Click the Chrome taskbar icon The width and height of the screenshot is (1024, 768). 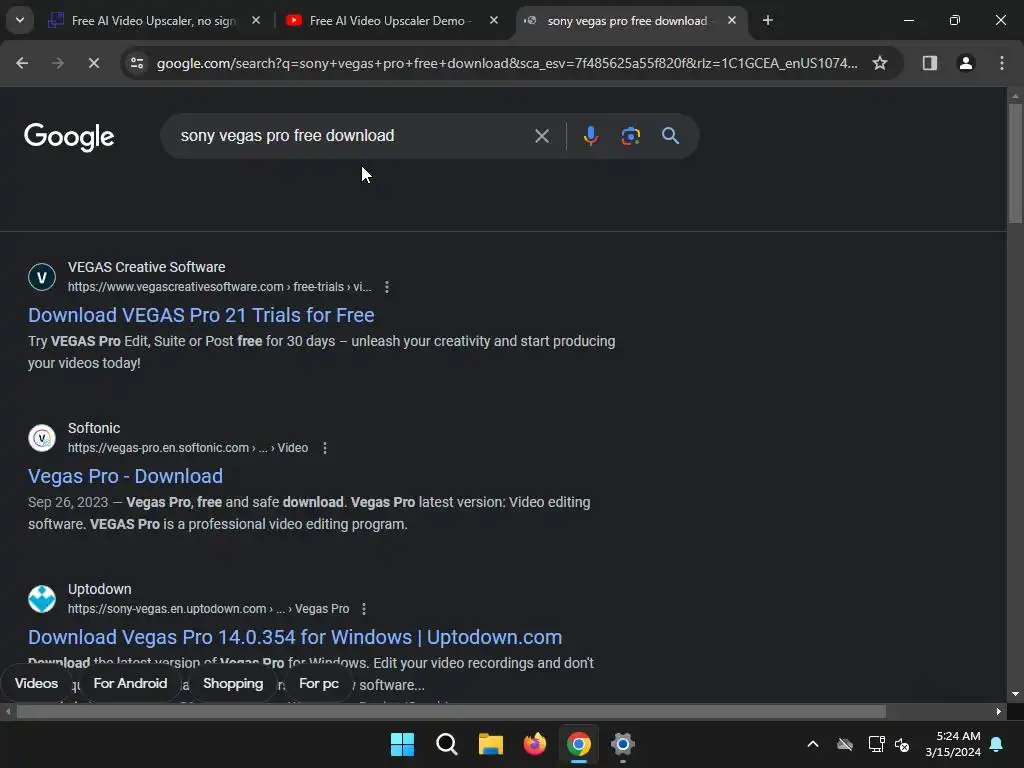coord(579,744)
